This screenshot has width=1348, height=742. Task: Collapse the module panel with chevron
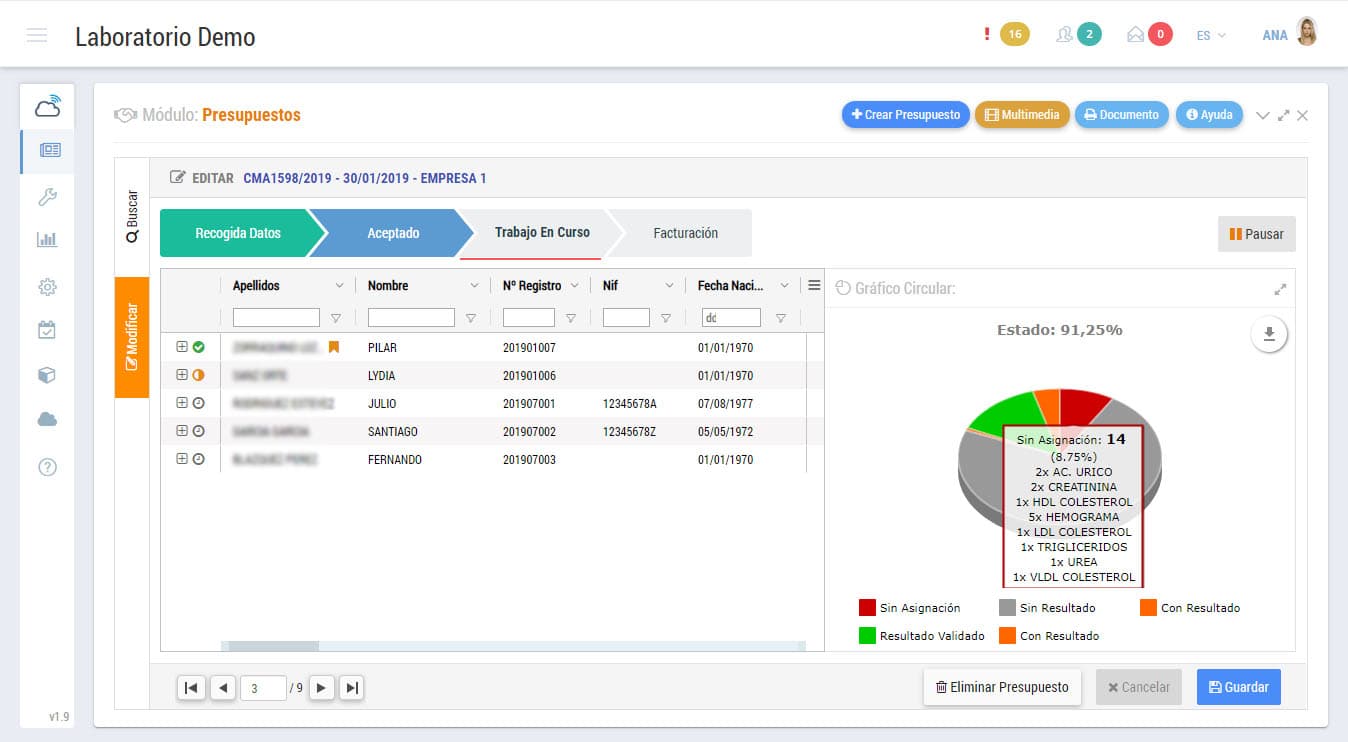tap(1263, 116)
